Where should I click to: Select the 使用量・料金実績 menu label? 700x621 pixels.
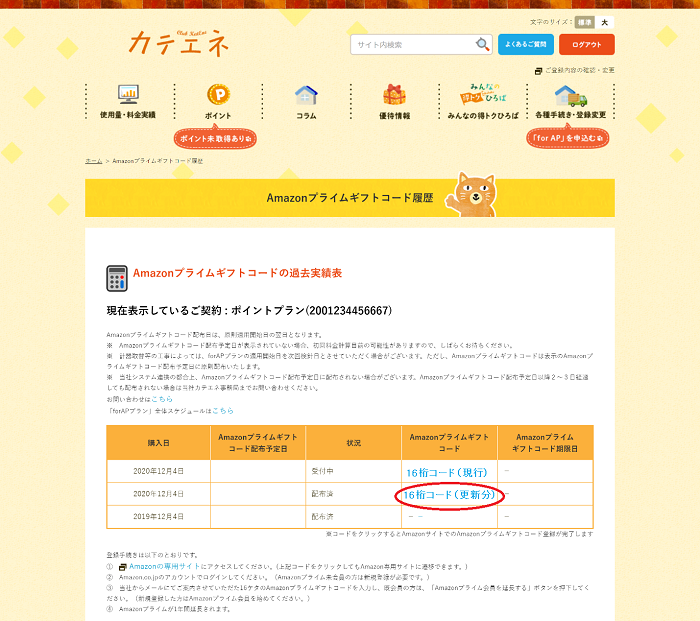coord(128,115)
